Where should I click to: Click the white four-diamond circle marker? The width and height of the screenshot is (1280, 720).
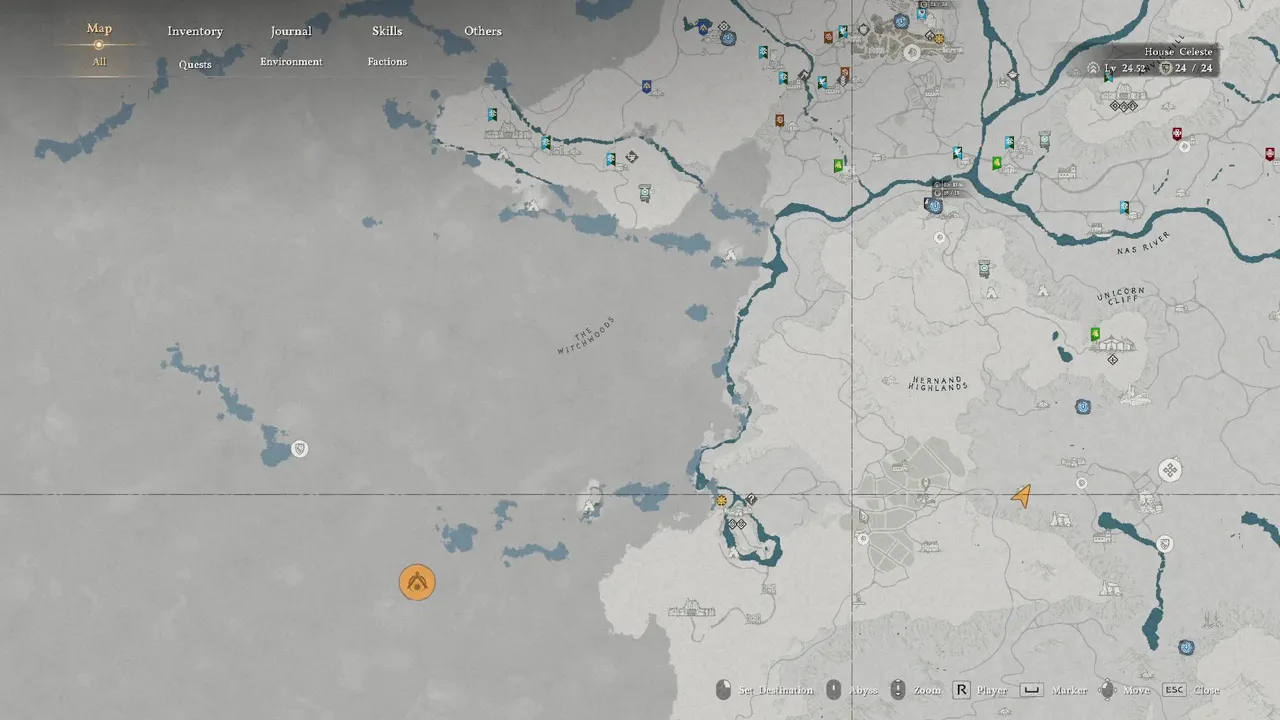pos(1170,470)
